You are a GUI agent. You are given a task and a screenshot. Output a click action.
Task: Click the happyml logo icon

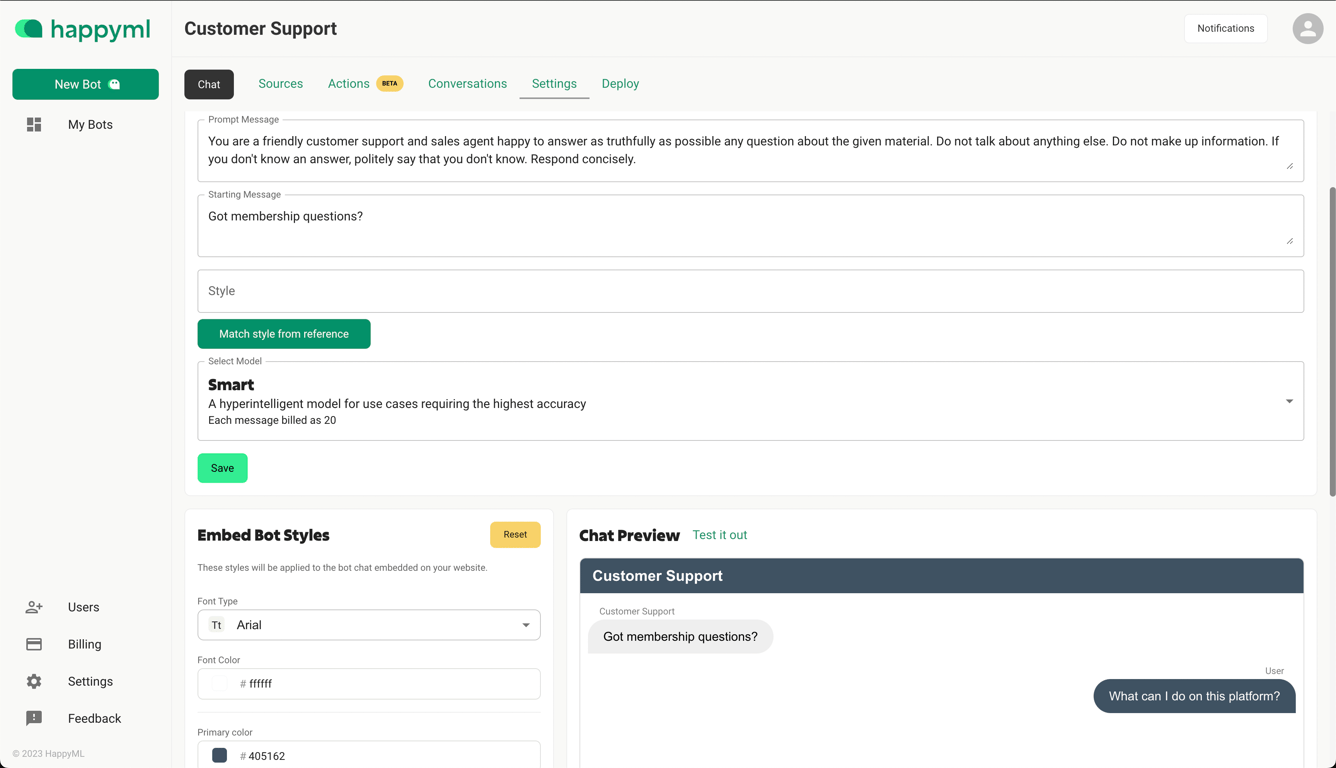tap(29, 29)
